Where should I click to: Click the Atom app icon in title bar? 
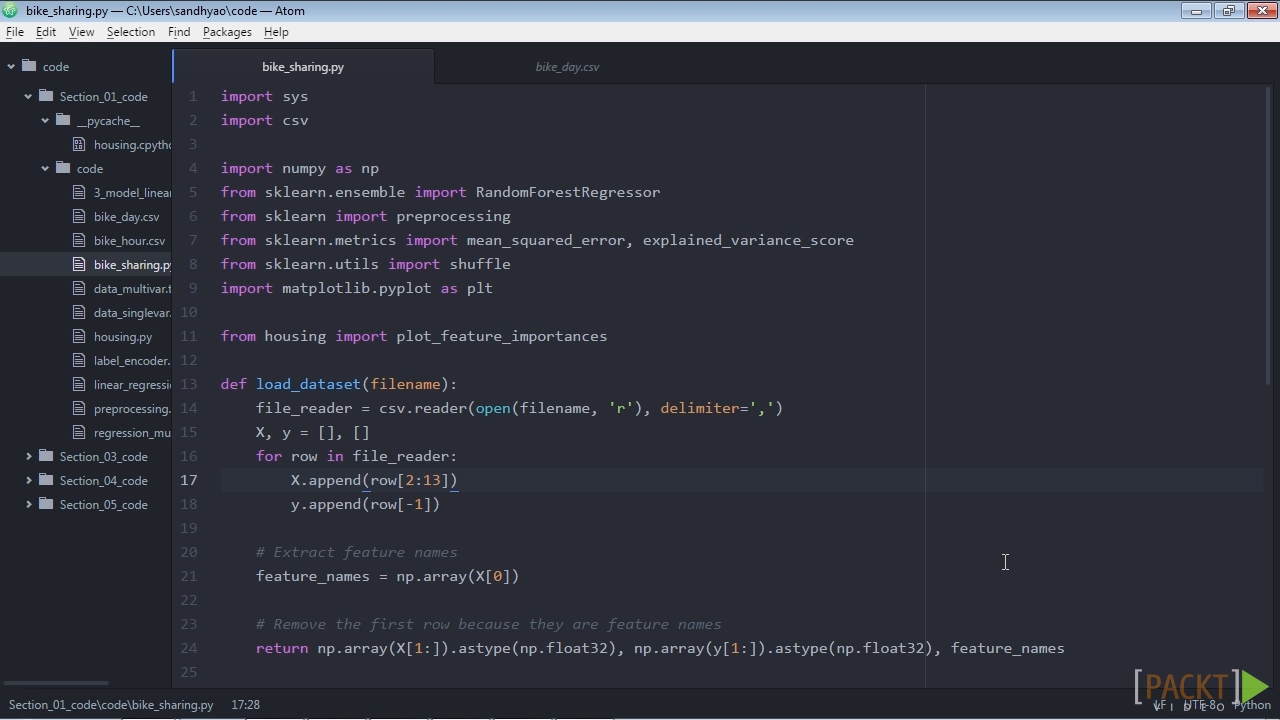tap(10, 11)
